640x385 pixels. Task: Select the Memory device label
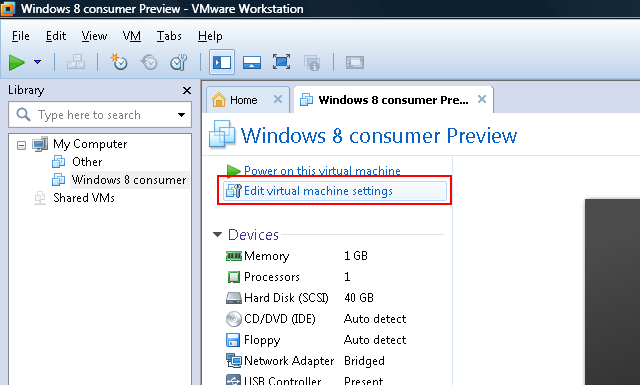tap(267, 256)
